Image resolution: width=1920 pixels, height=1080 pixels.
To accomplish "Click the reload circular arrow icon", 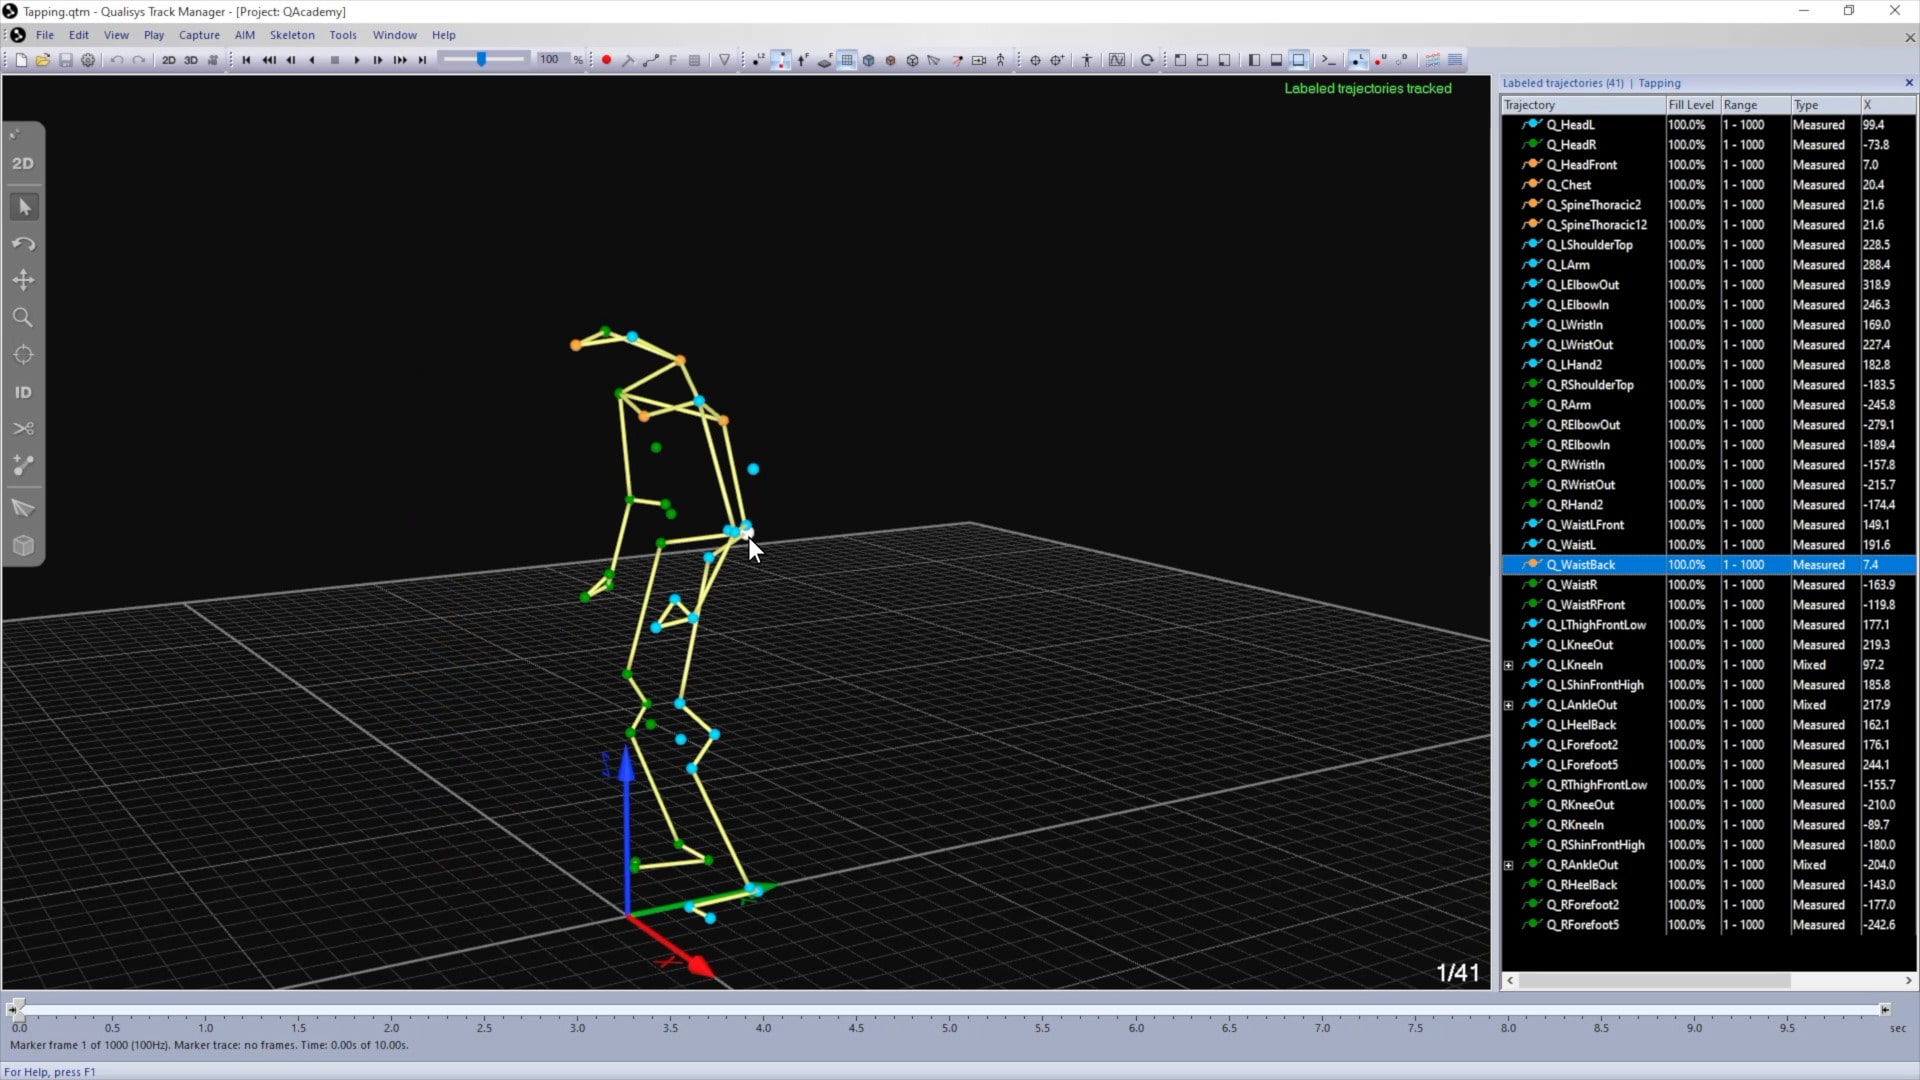I will pos(1147,60).
